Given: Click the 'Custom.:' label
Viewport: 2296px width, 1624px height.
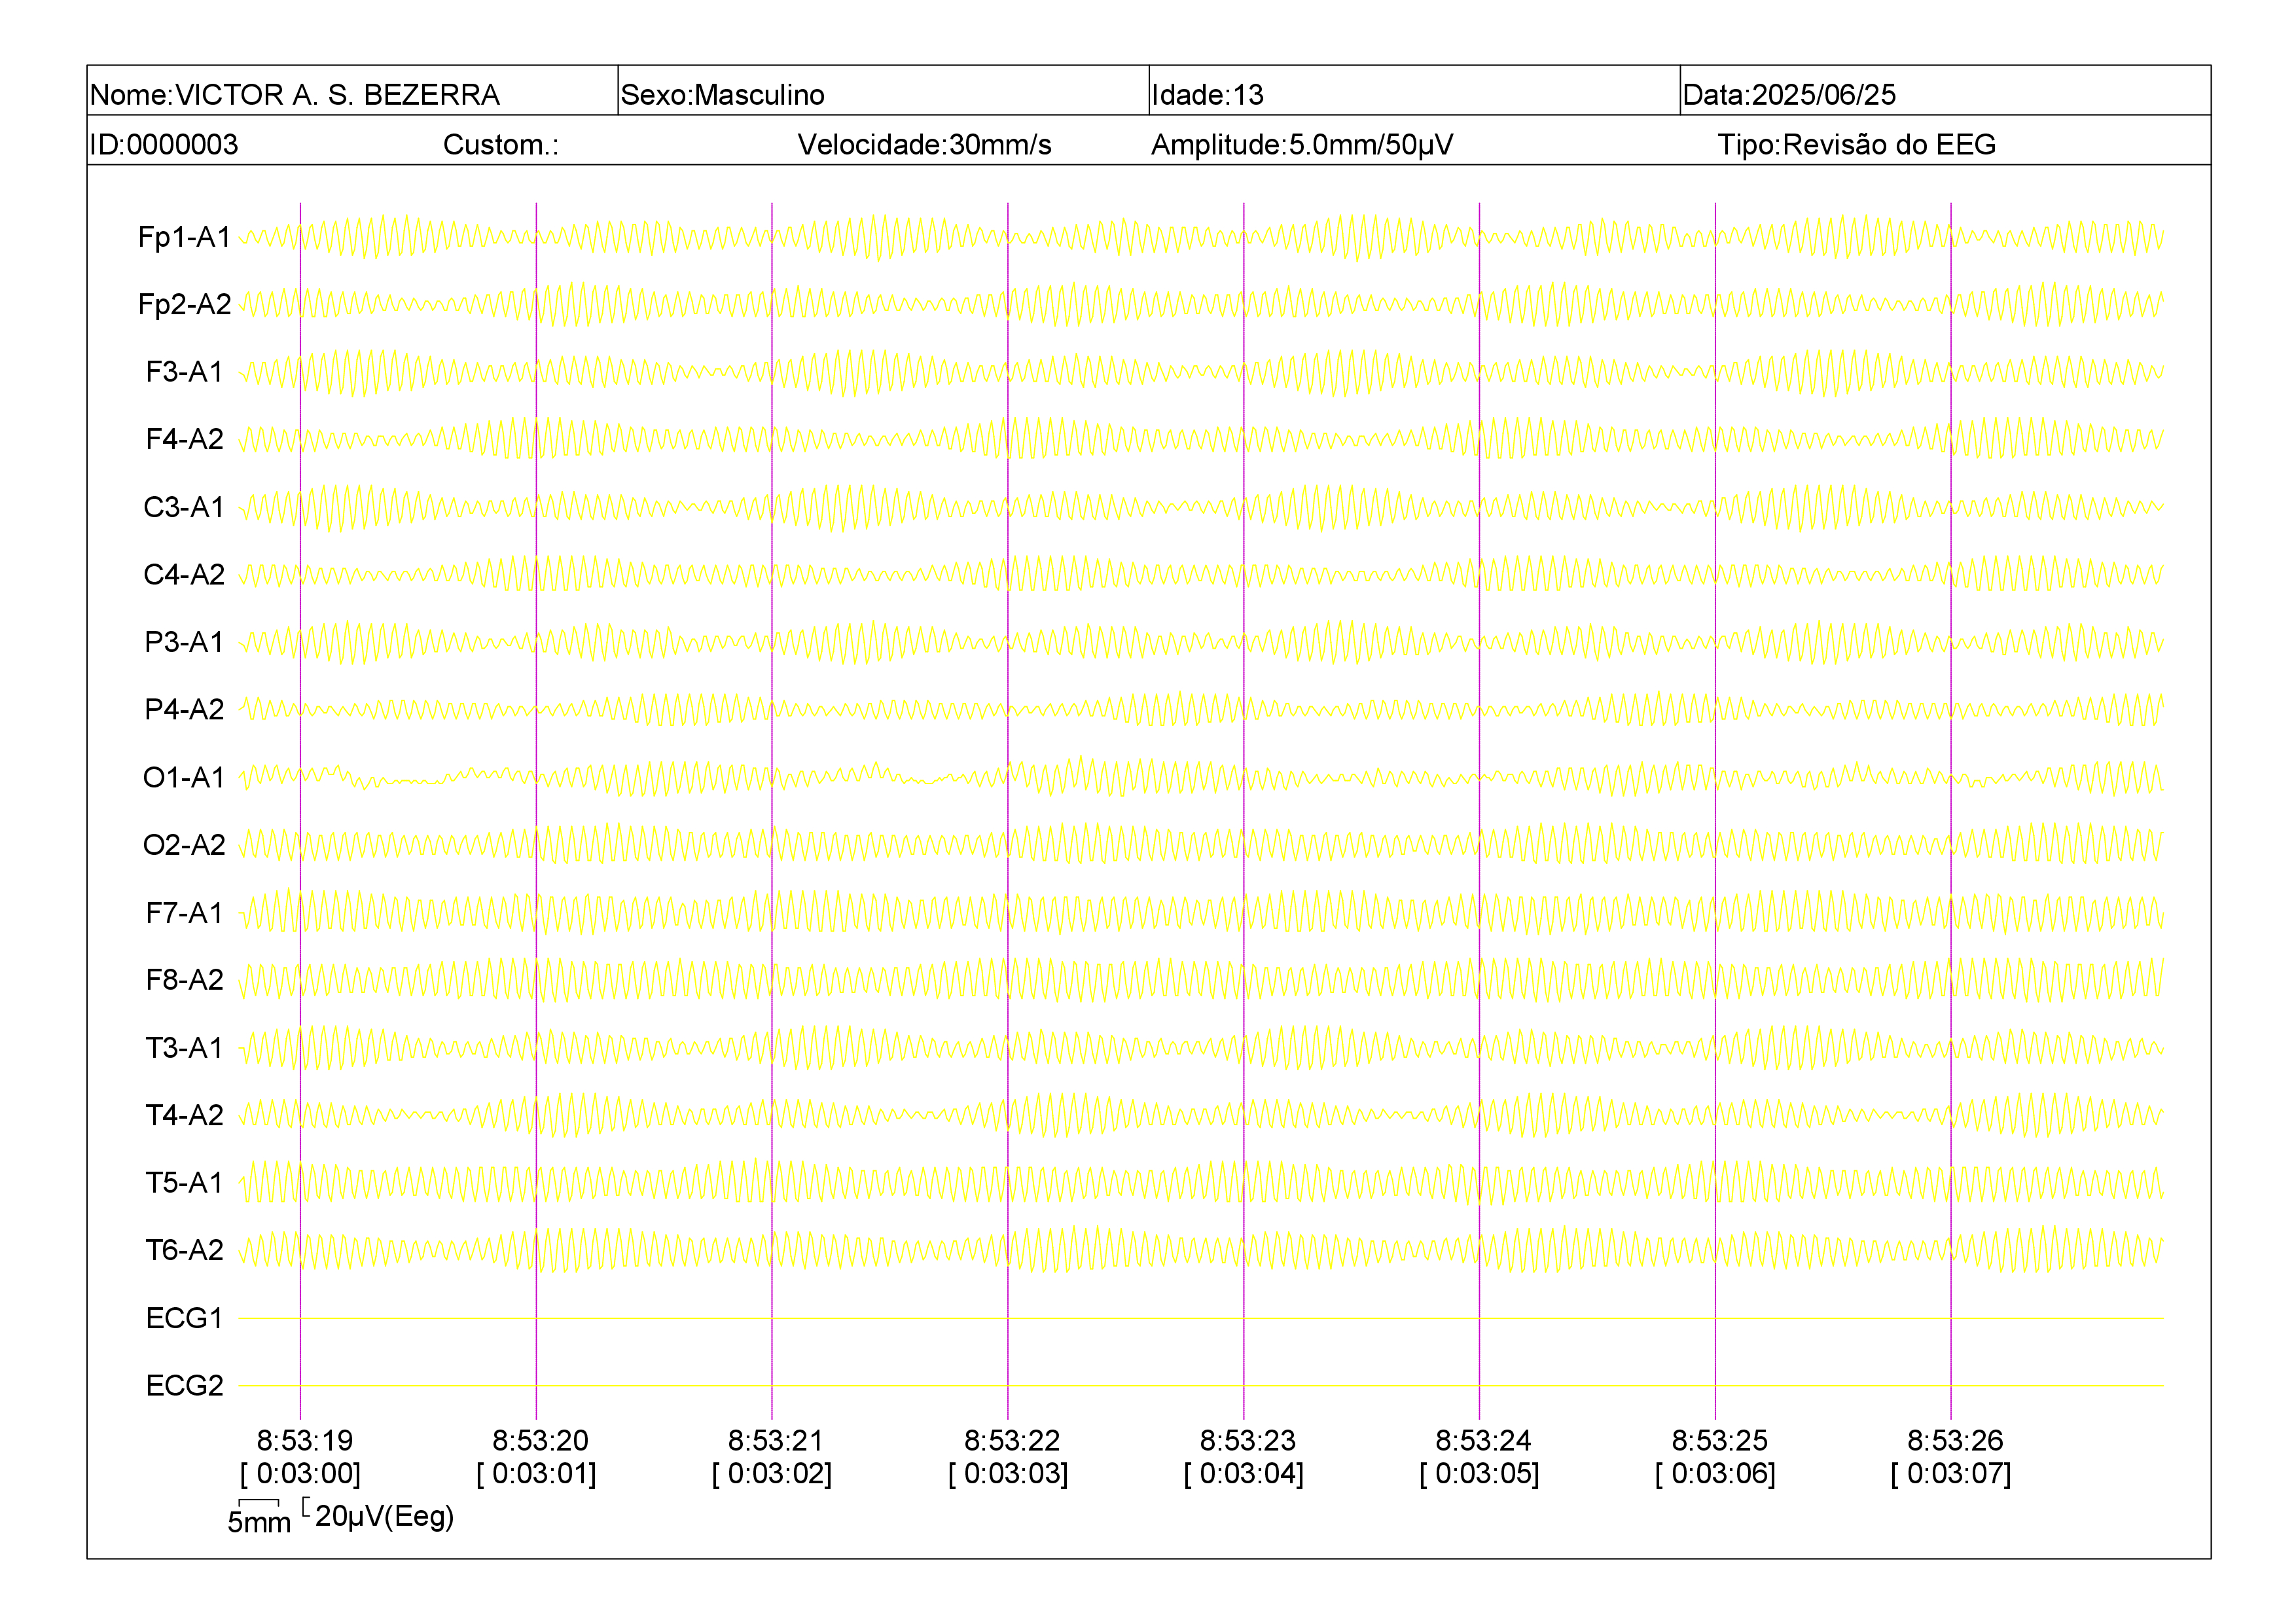Looking at the screenshot, I should click(501, 145).
